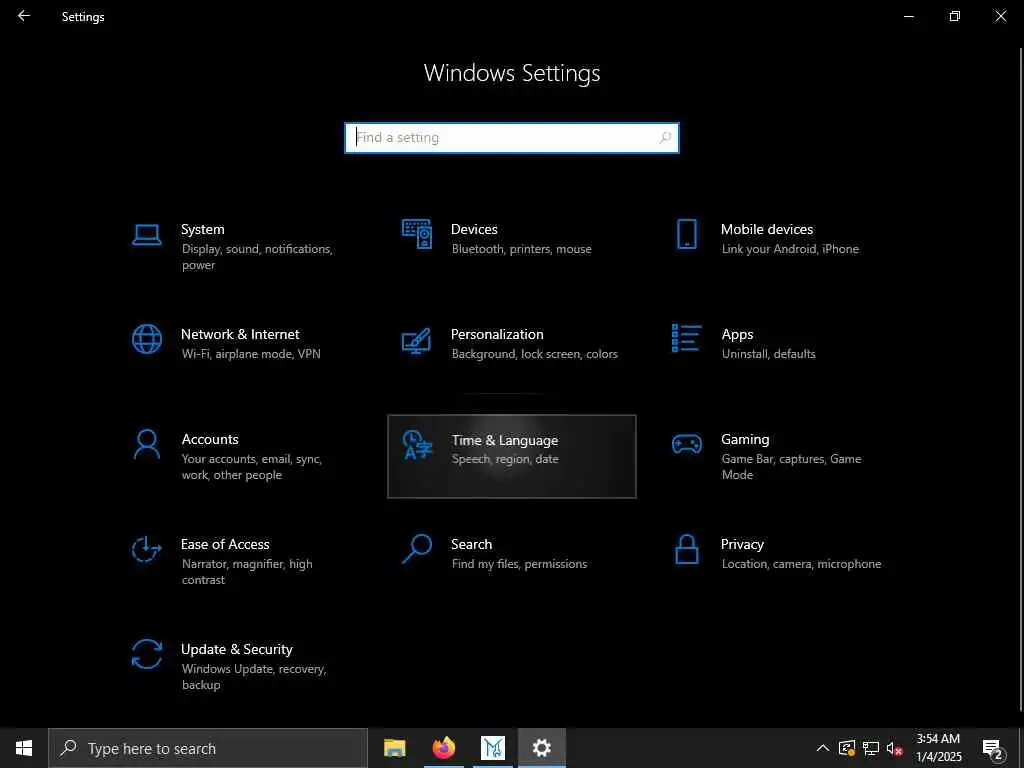Click 'Windows Update, recovery, backup' text
The image size is (1024, 768).
[x=254, y=677]
